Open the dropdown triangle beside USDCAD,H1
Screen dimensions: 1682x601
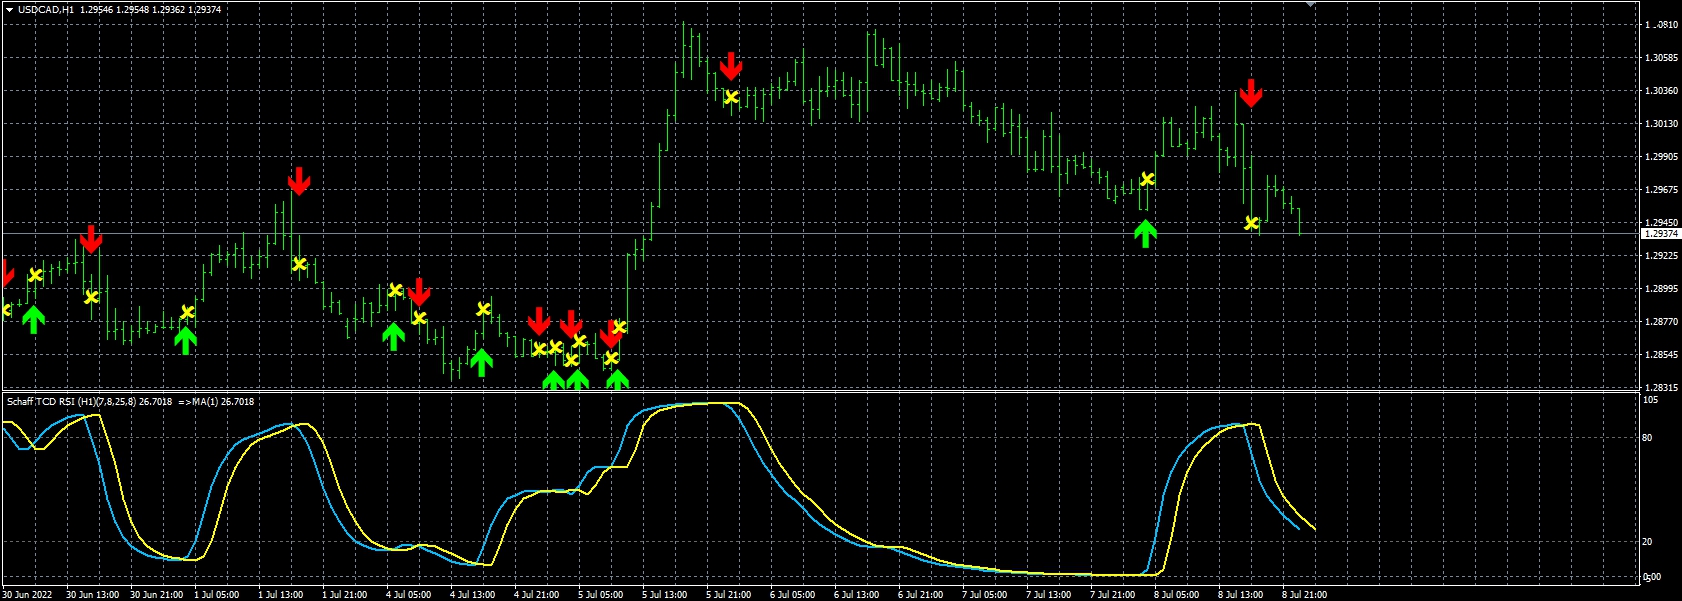point(9,9)
